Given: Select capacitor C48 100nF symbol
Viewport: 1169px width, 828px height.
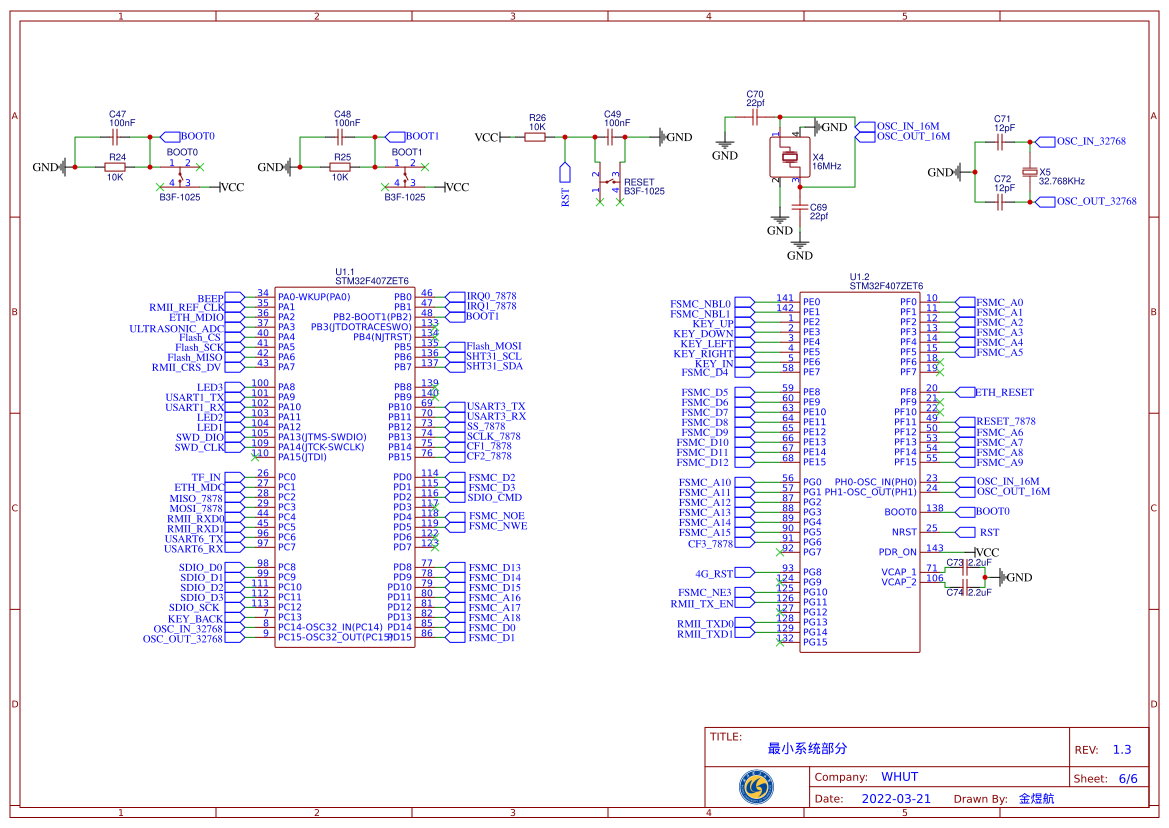Looking at the screenshot, I should pos(340,136).
